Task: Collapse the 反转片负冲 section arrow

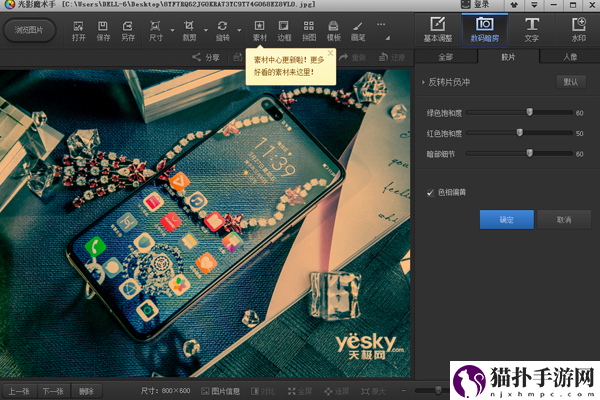Action: pos(423,82)
